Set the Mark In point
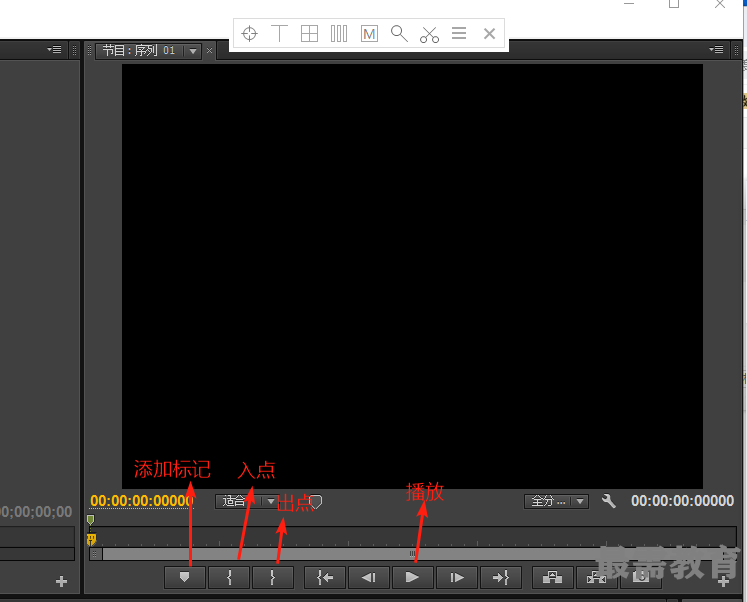747x602 pixels. [229, 577]
